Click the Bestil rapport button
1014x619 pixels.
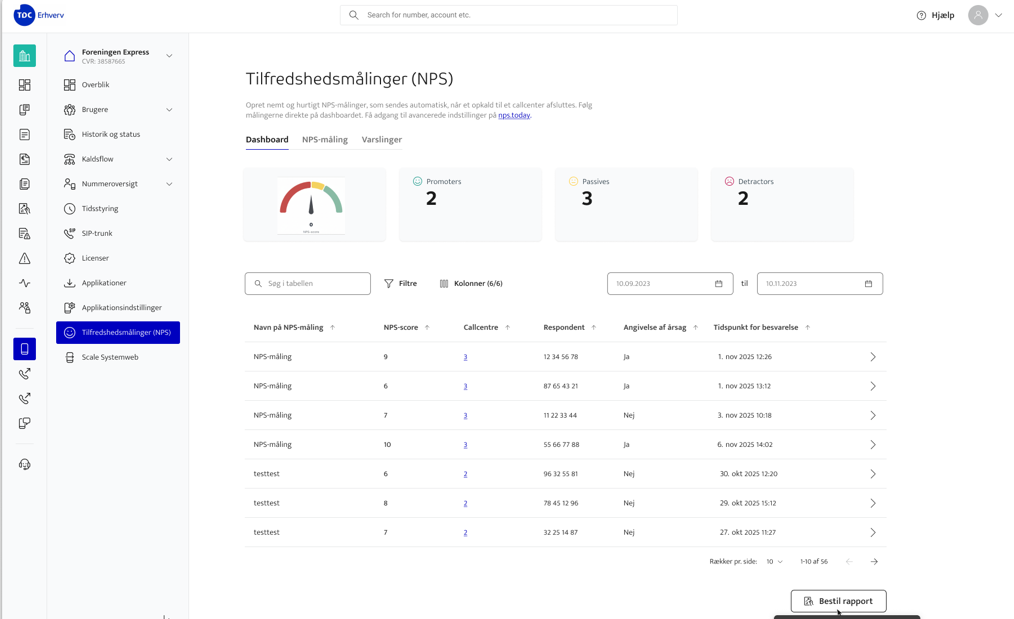(x=838, y=601)
